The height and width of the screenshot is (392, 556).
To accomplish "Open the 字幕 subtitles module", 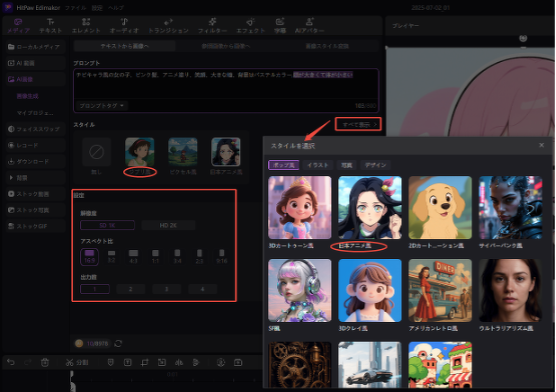I will (x=280, y=26).
